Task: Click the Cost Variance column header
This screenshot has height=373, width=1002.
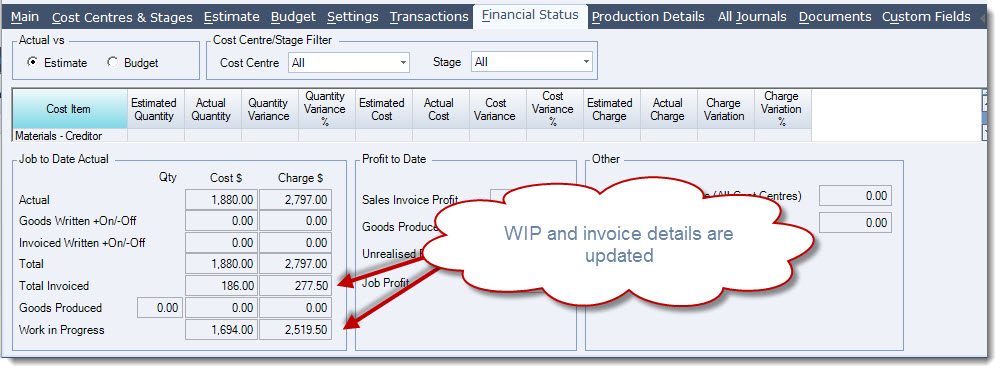Action: point(498,109)
